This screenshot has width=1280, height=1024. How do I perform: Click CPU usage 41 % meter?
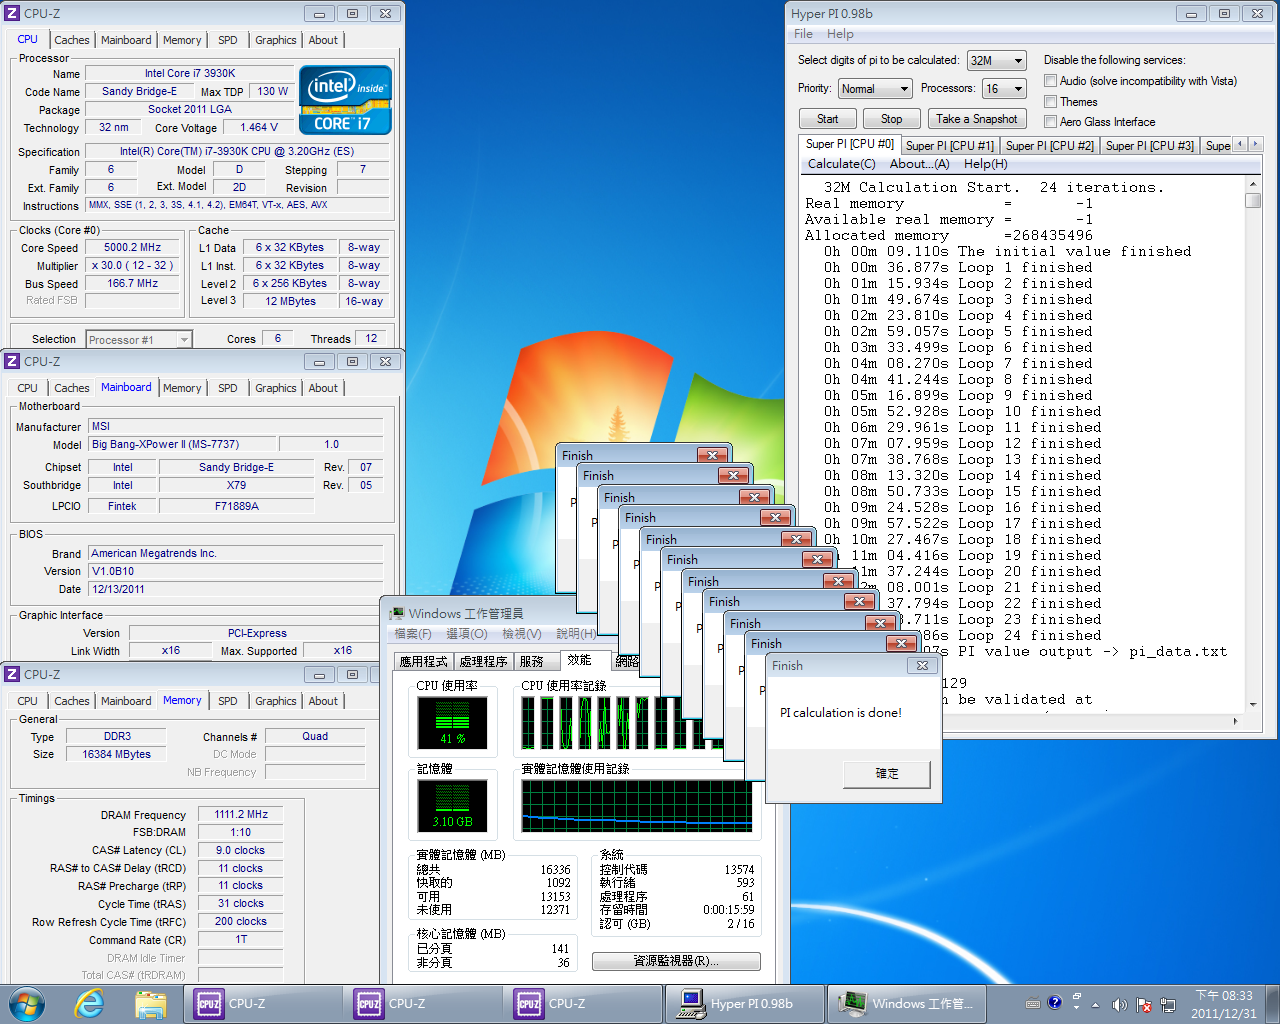click(452, 723)
